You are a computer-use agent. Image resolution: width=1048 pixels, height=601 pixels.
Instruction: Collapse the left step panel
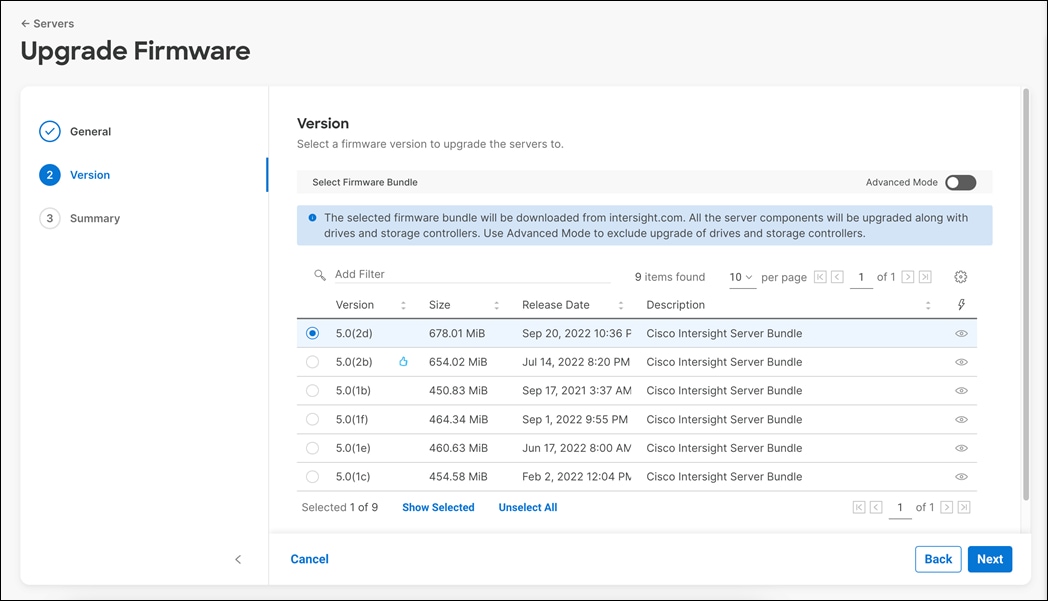coord(238,559)
